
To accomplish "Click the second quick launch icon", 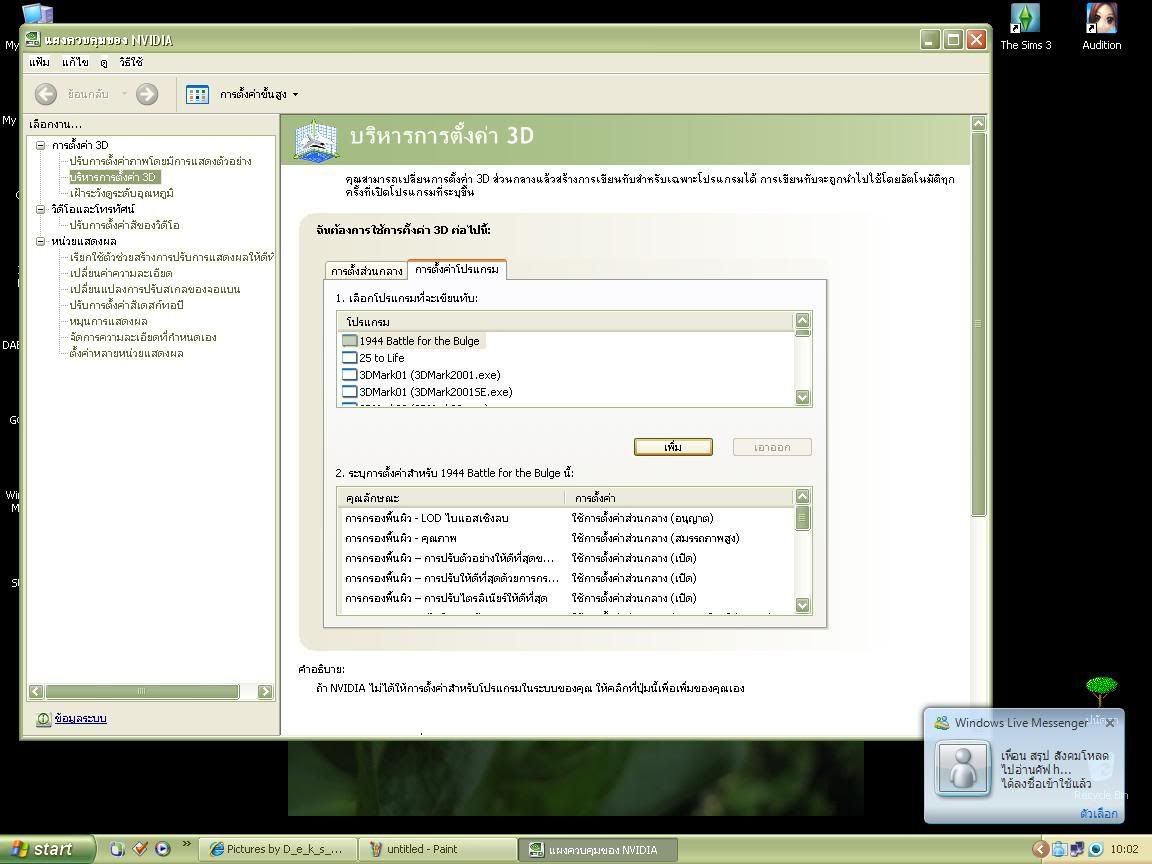I will coord(140,849).
